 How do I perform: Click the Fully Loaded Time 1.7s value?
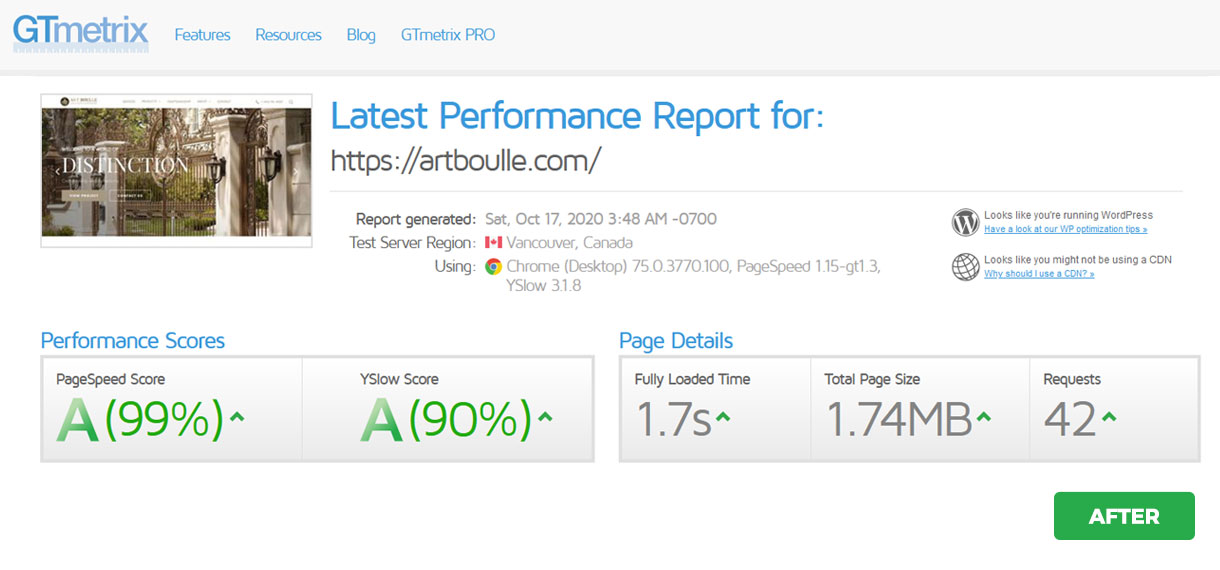[673, 420]
